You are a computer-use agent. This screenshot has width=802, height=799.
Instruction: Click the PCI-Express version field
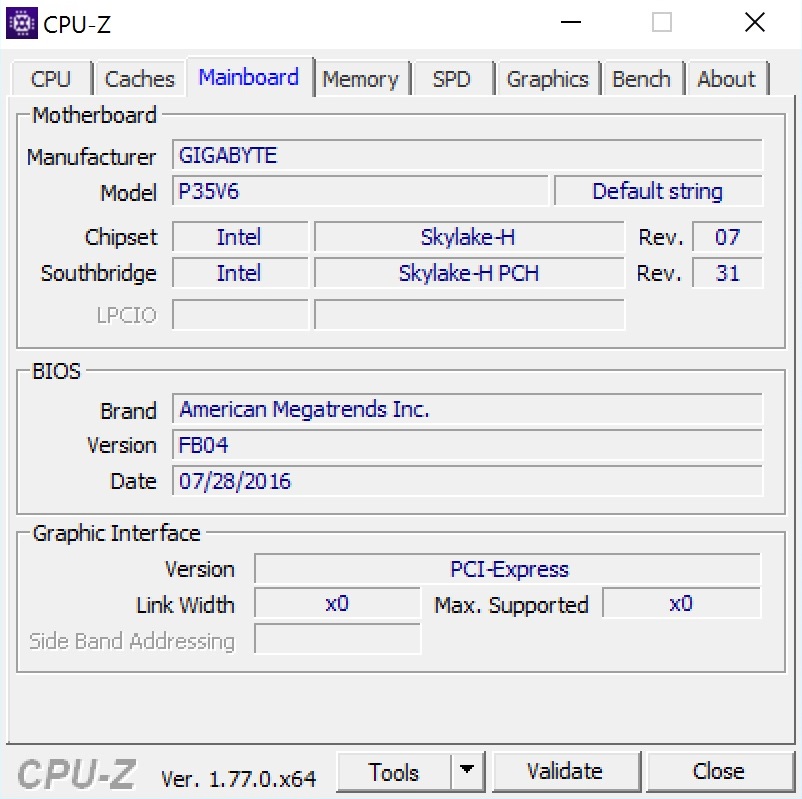point(507,569)
